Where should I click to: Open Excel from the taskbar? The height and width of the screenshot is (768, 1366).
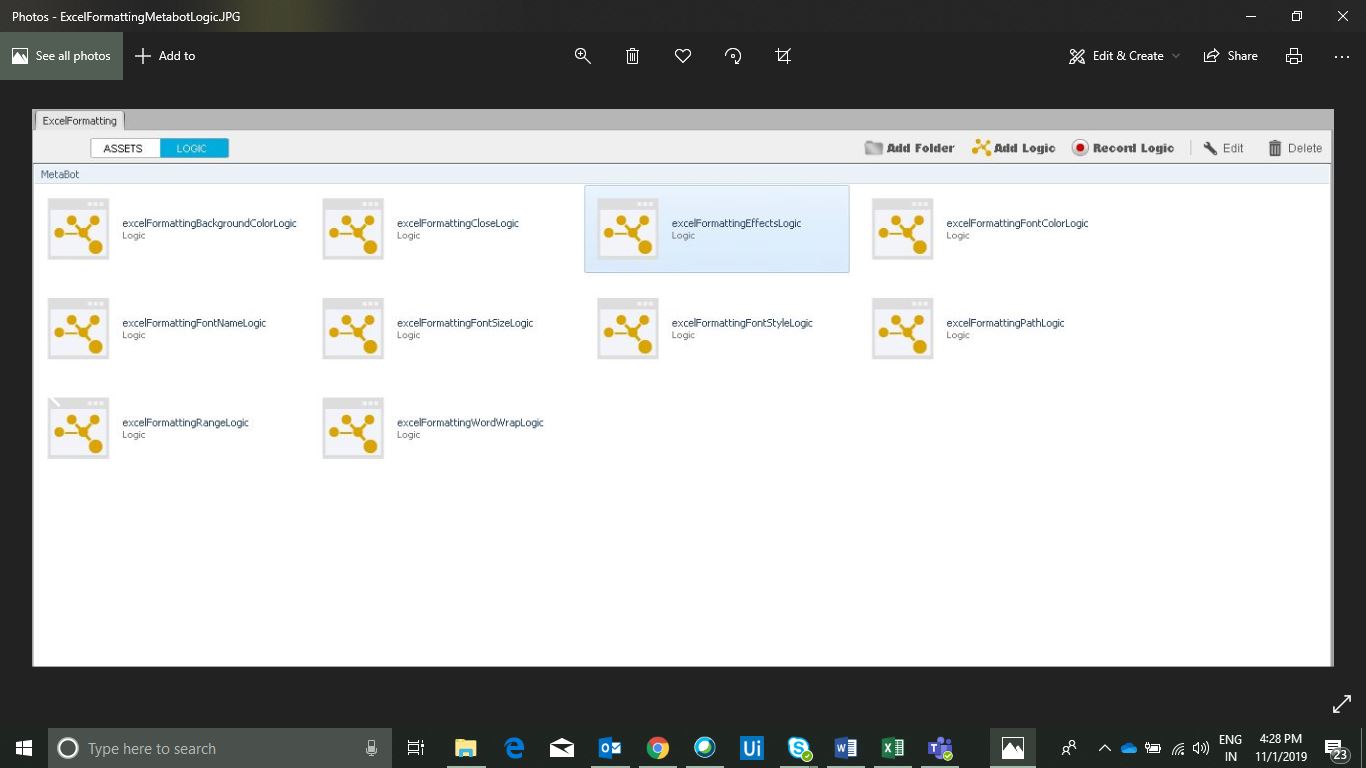(893, 748)
